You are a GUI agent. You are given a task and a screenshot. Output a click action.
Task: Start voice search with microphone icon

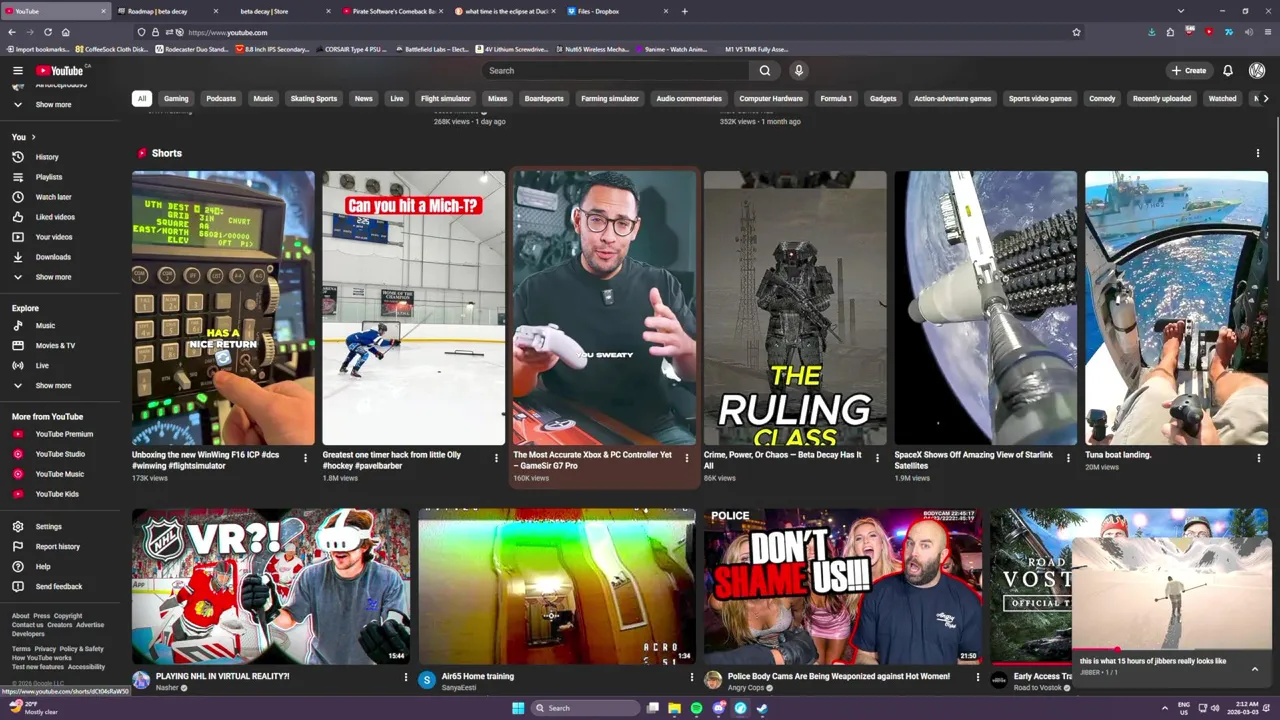point(798,70)
